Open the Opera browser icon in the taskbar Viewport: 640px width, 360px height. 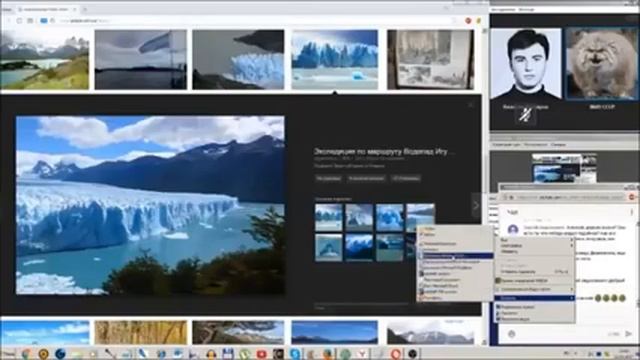tap(396, 354)
